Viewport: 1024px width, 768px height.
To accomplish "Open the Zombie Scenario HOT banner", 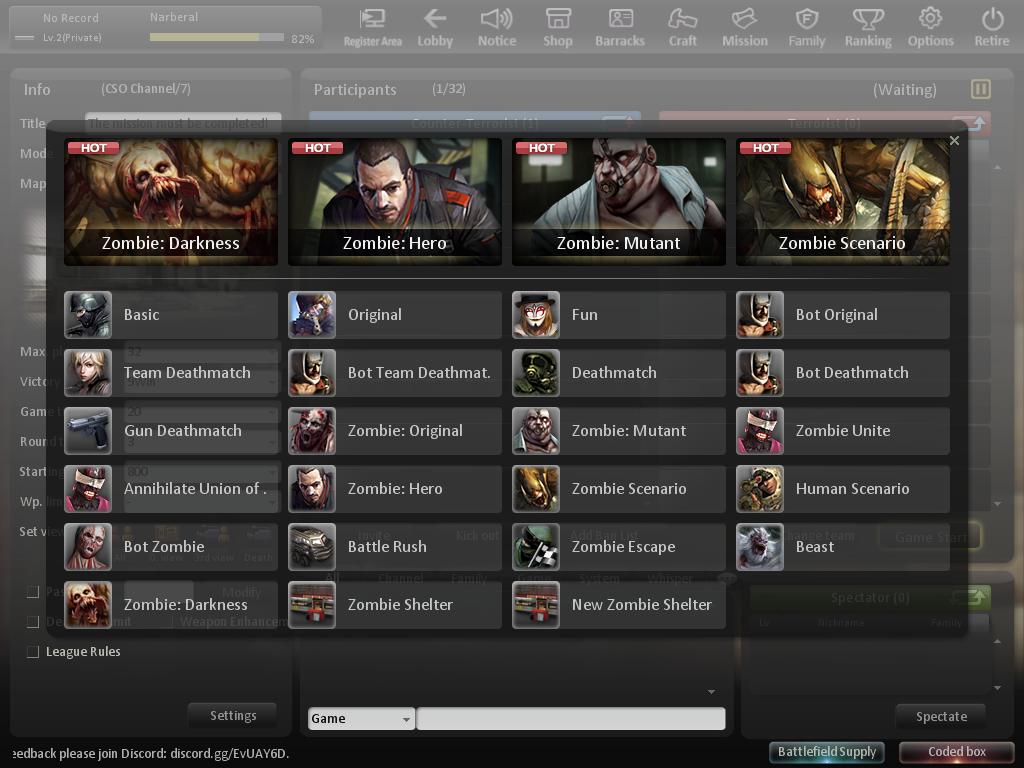I will [843, 202].
